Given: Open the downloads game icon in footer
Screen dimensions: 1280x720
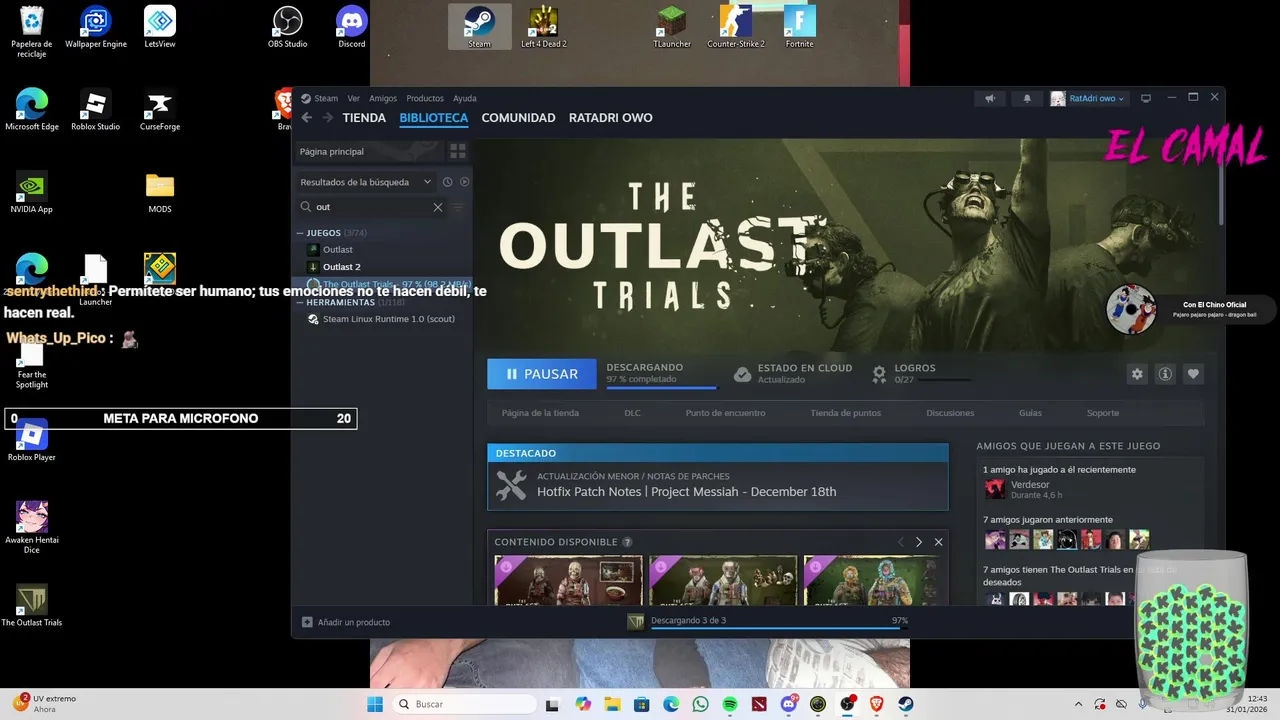Looking at the screenshot, I should [x=635, y=622].
